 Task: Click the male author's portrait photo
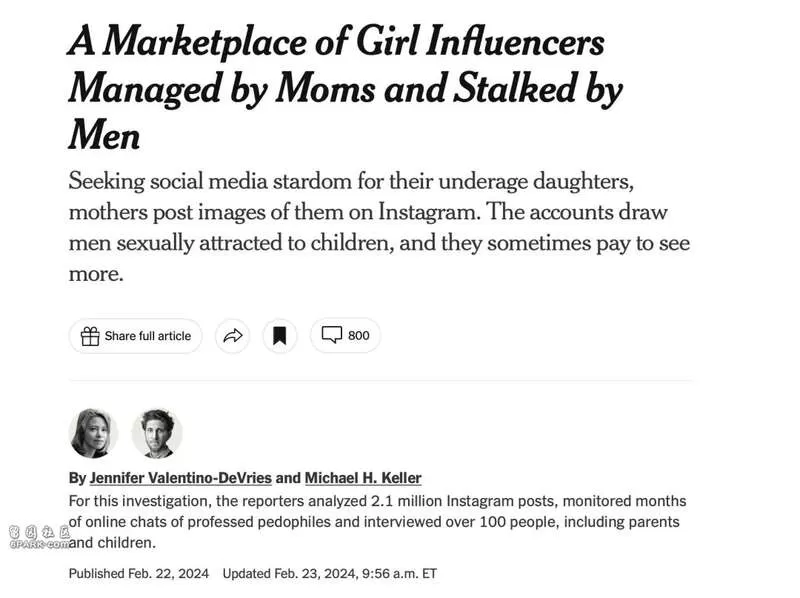157,433
